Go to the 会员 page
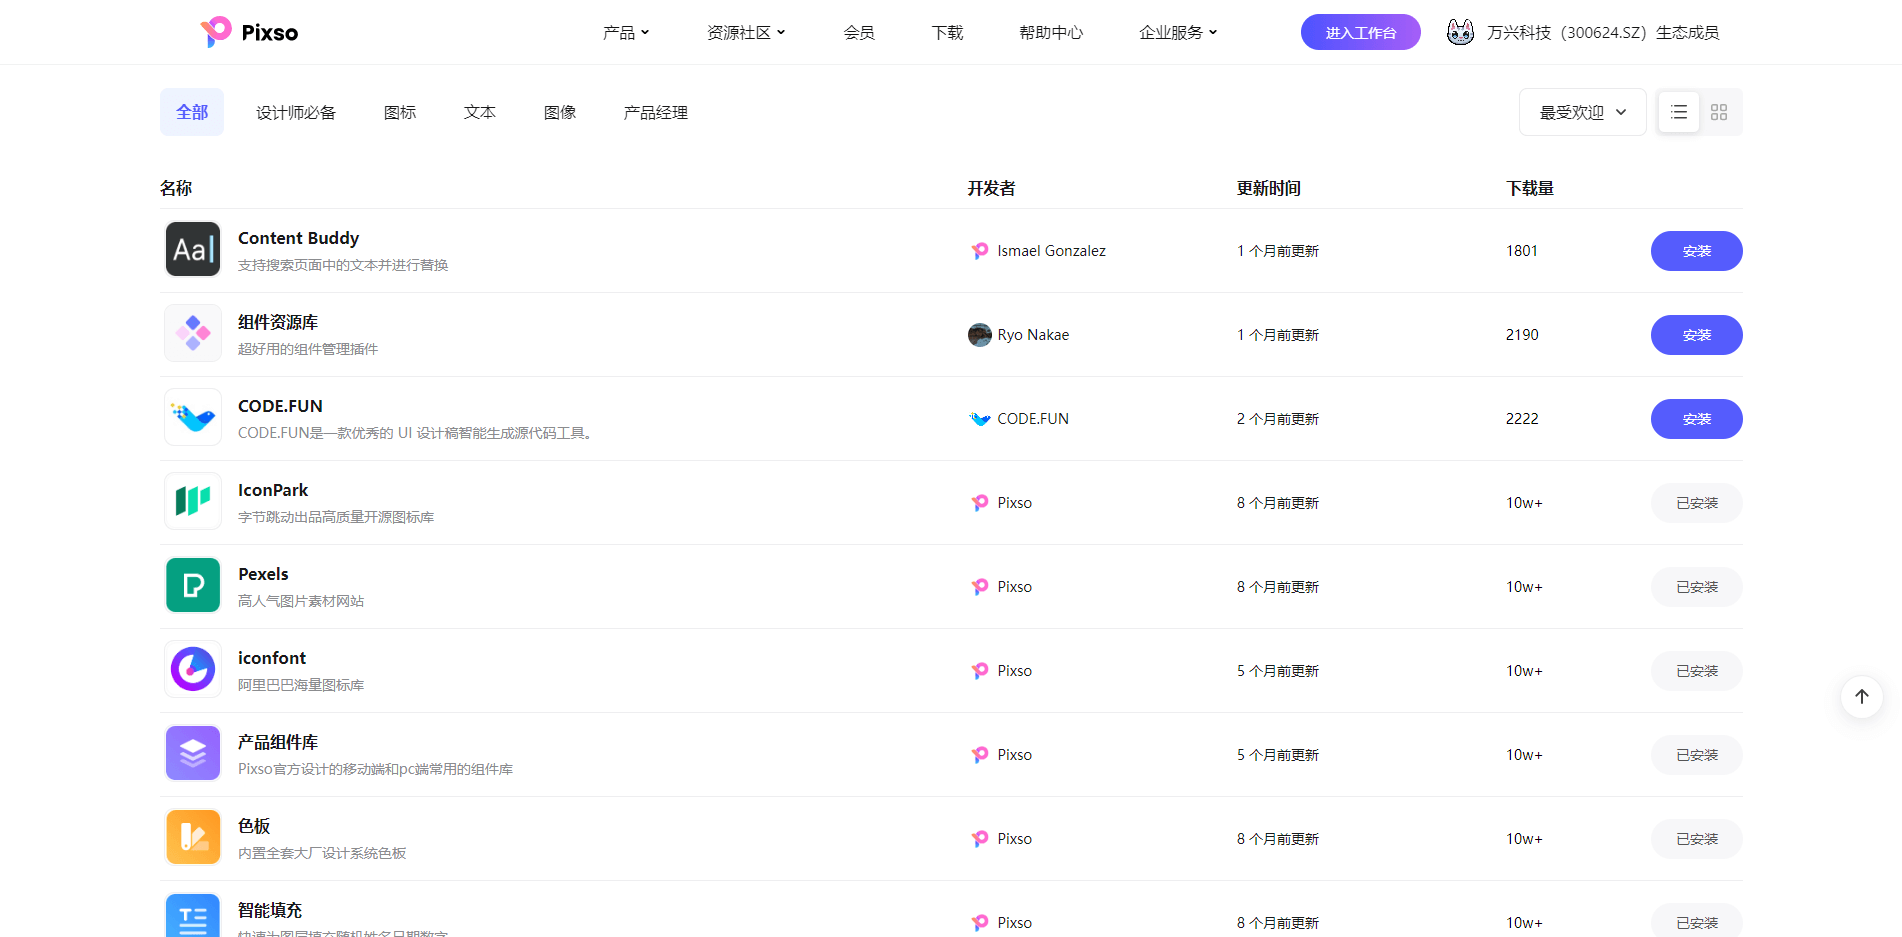The image size is (1902, 937). click(859, 33)
